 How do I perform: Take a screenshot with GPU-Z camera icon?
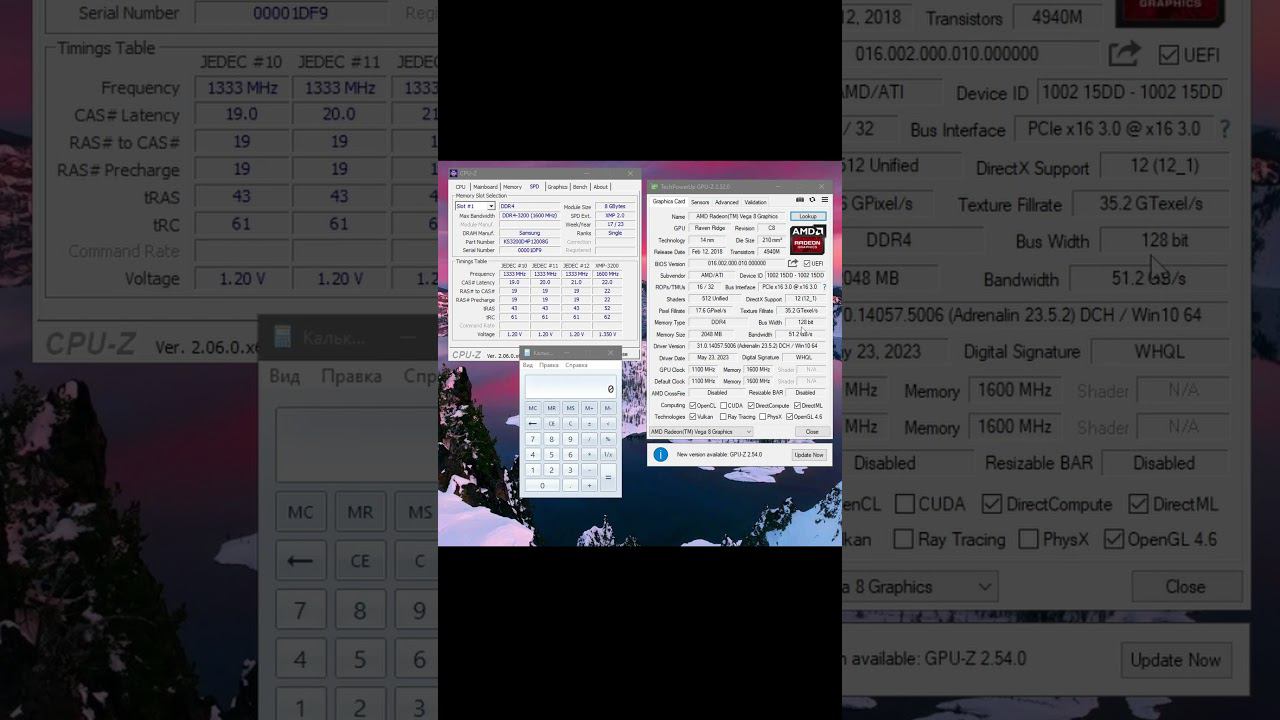click(x=799, y=200)
